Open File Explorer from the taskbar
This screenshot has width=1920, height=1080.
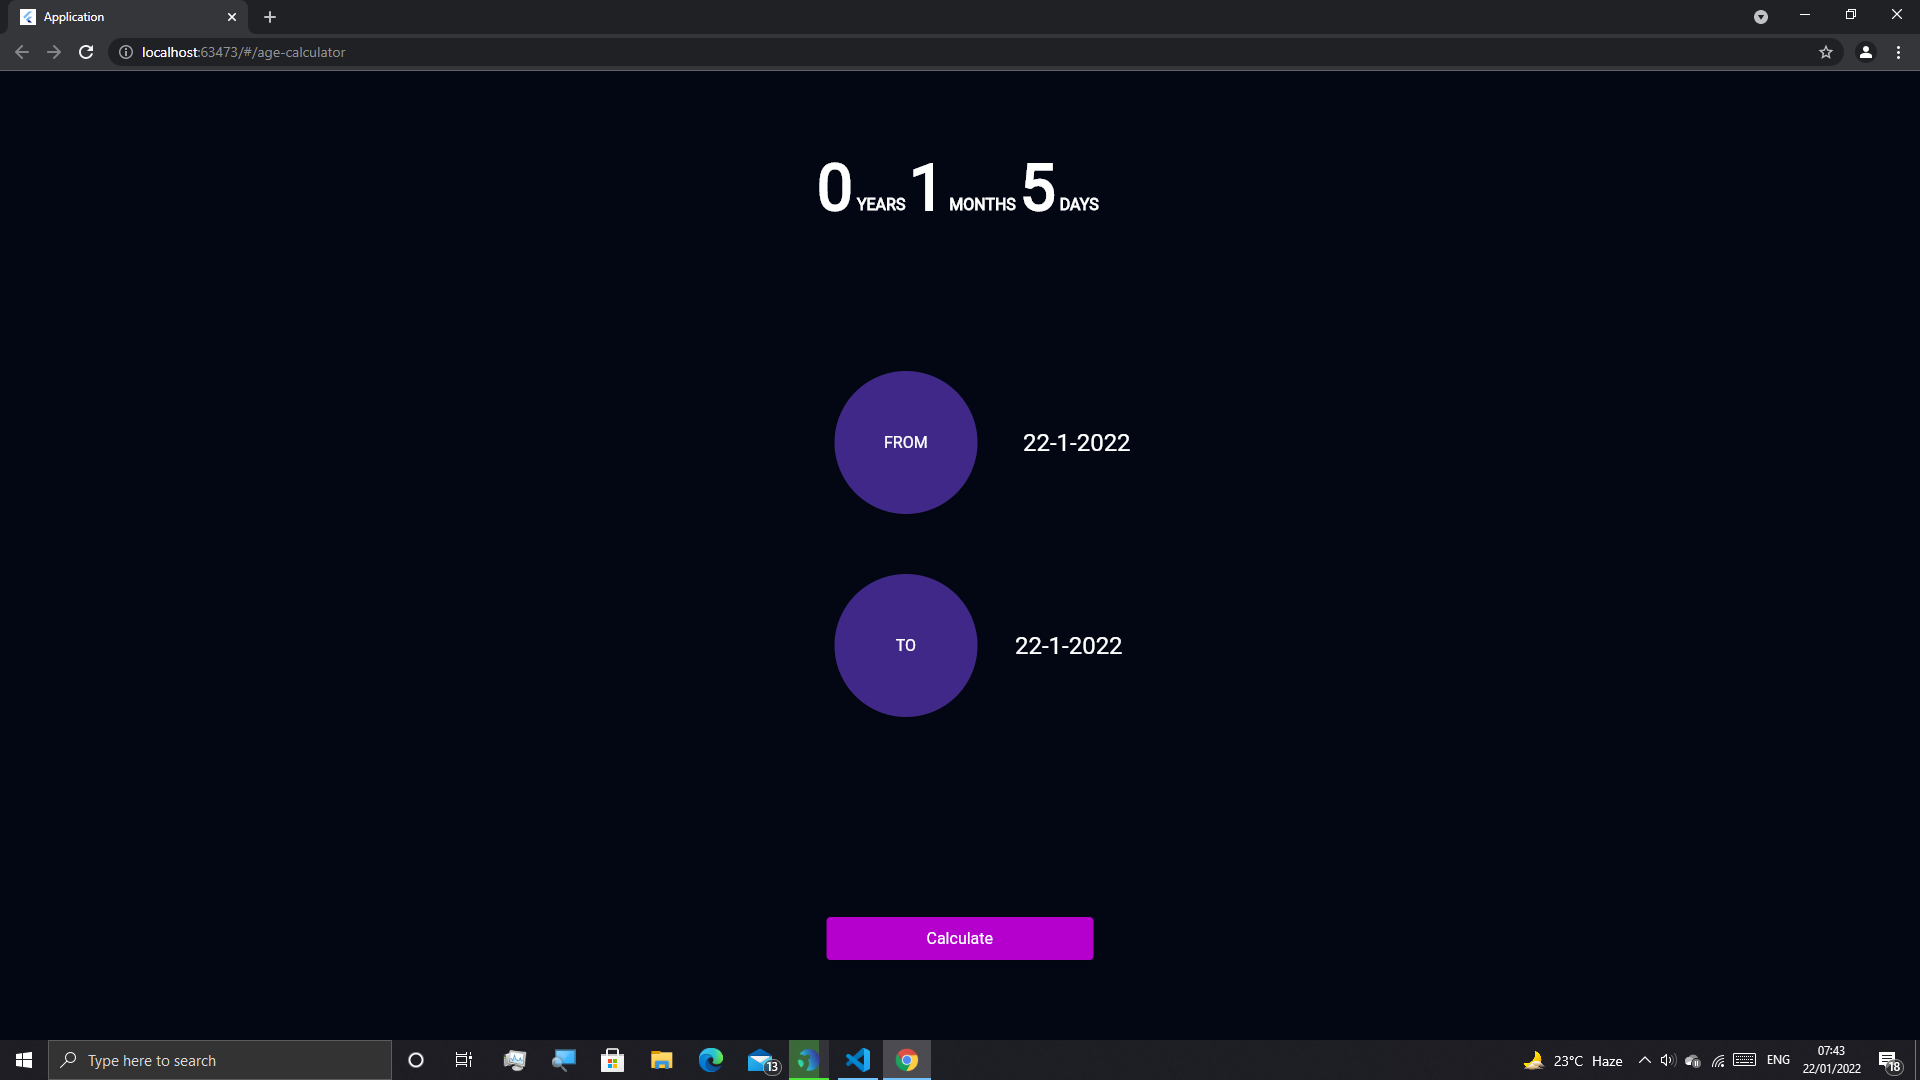[x=661, y=1060]
